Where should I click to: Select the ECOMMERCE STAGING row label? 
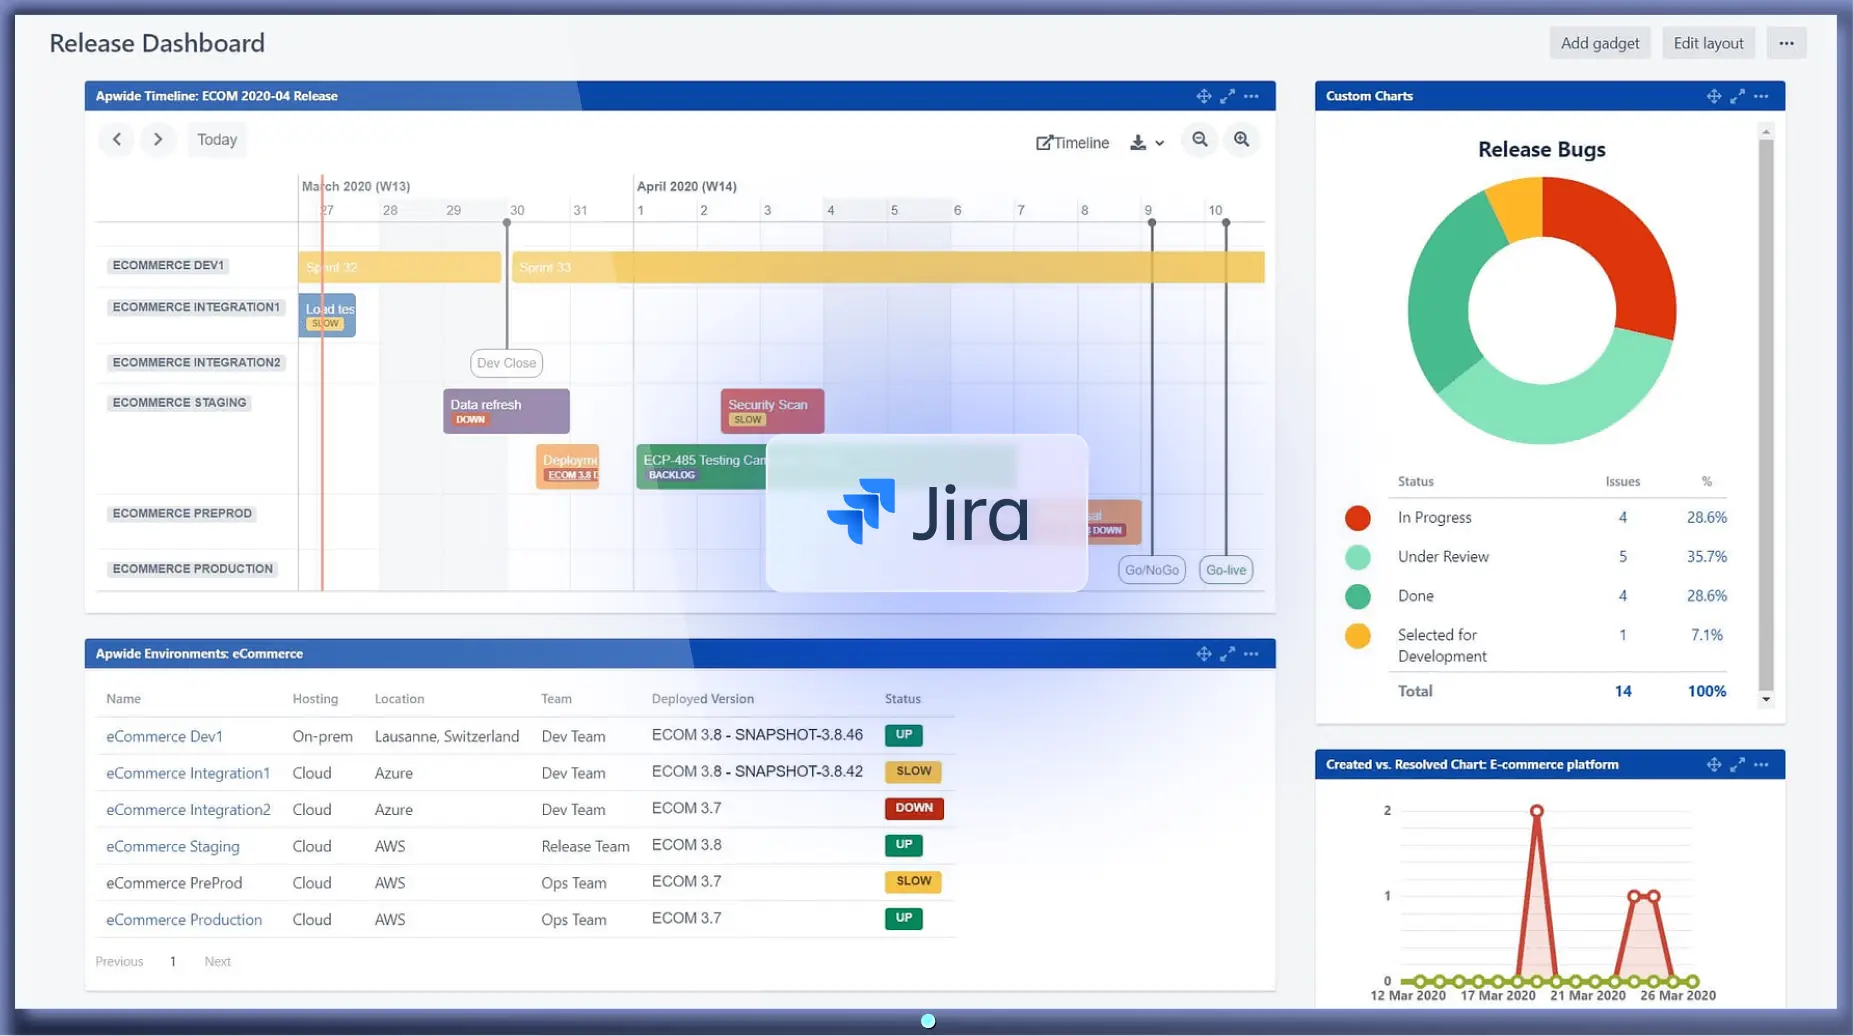(179, 403)
